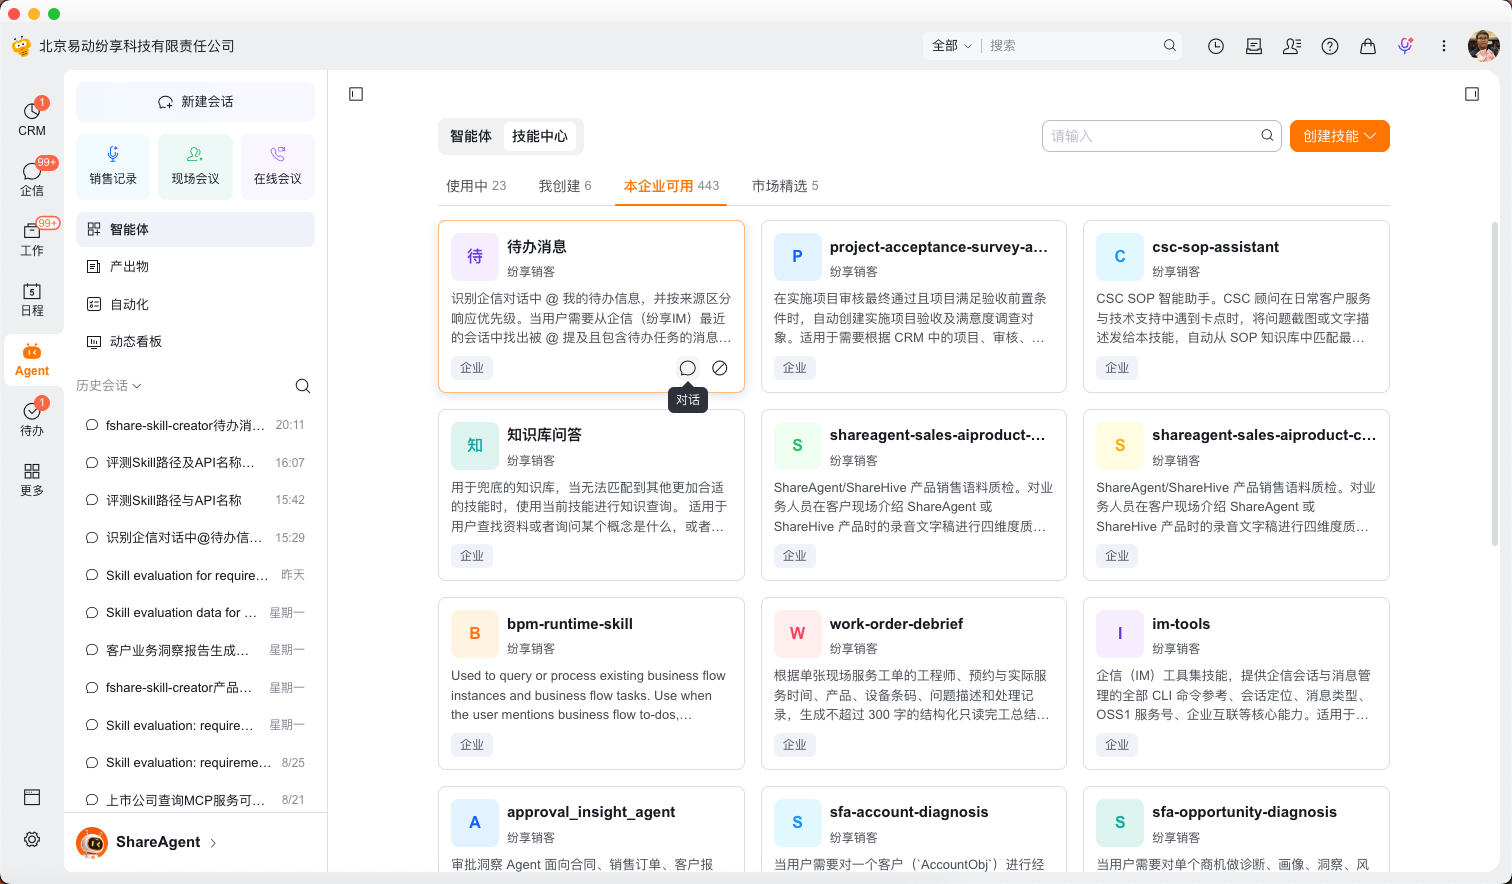Open the 知识库问答 skill card

click(591, 495)
